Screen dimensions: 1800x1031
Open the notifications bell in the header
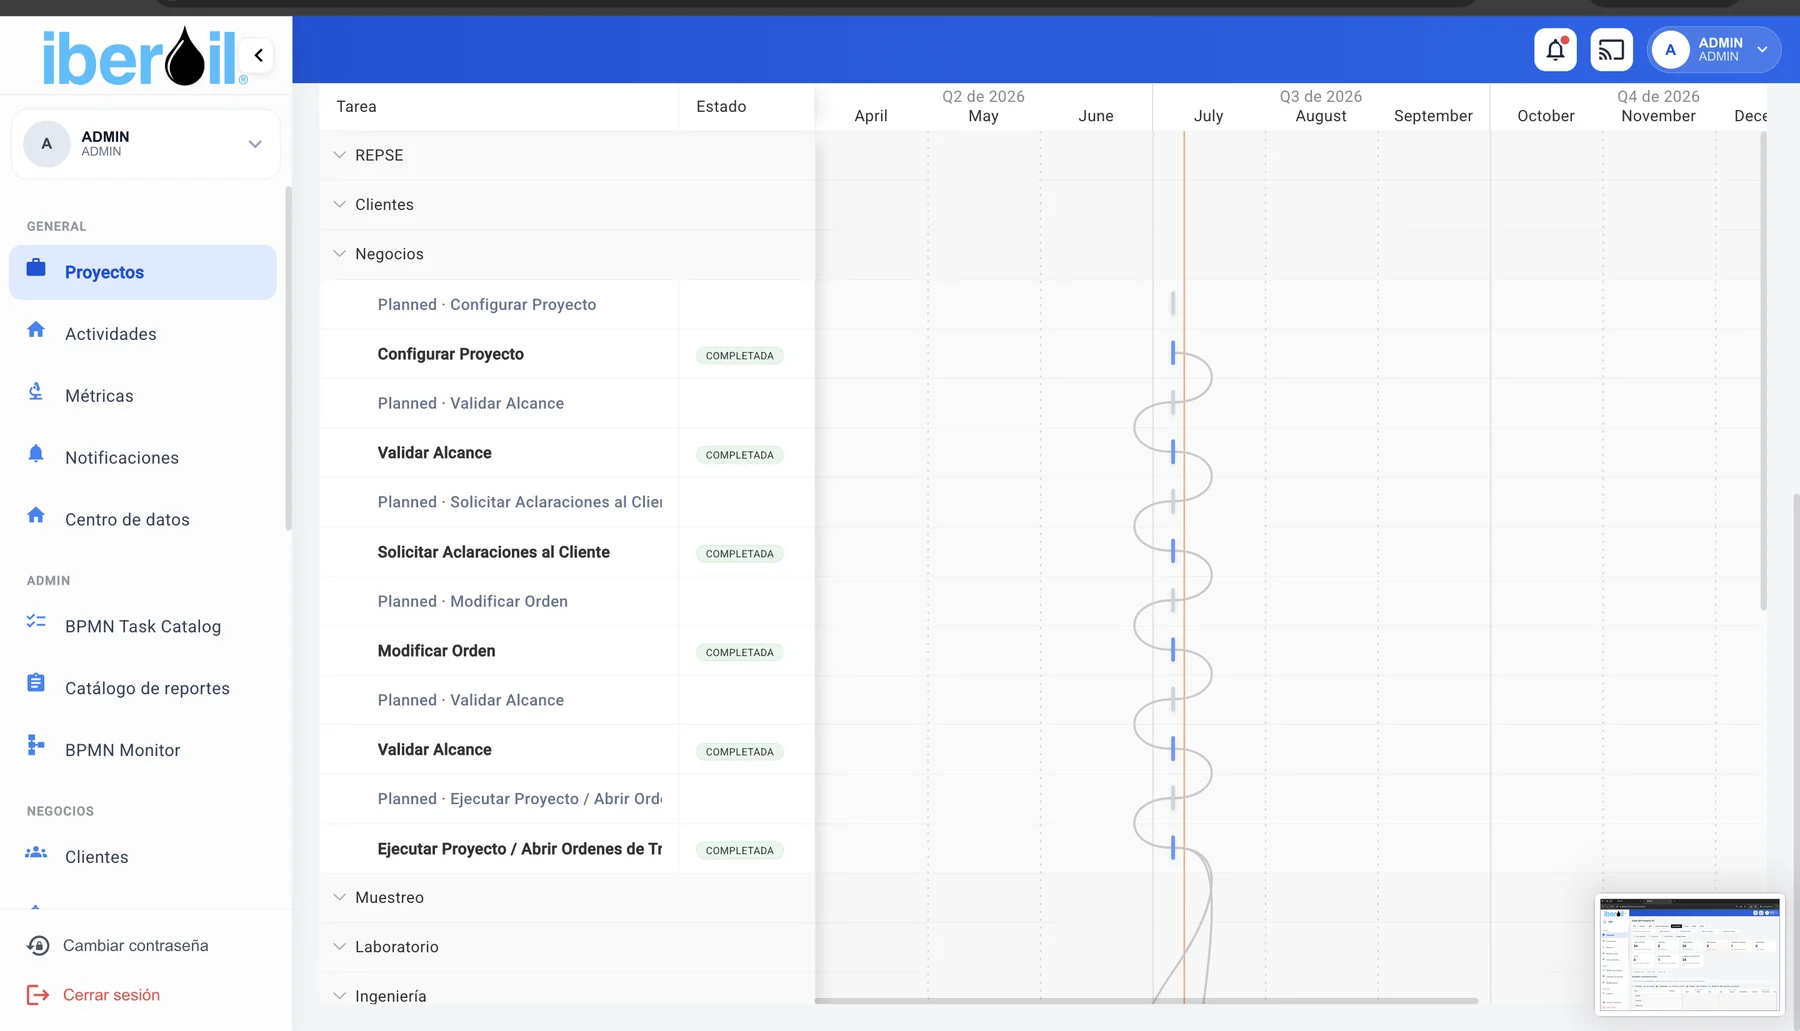click(x=1555, y=50)
